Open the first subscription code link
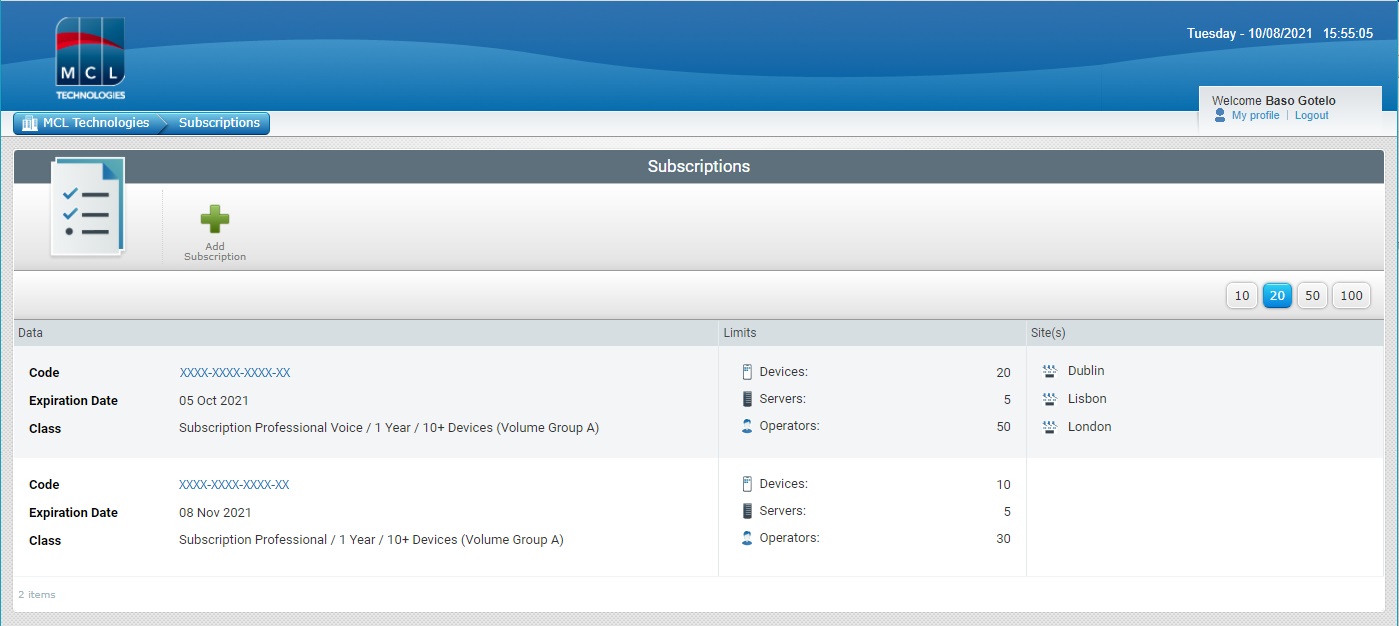This screenshot has width=1399, height=626. click(x=233, y=372)
